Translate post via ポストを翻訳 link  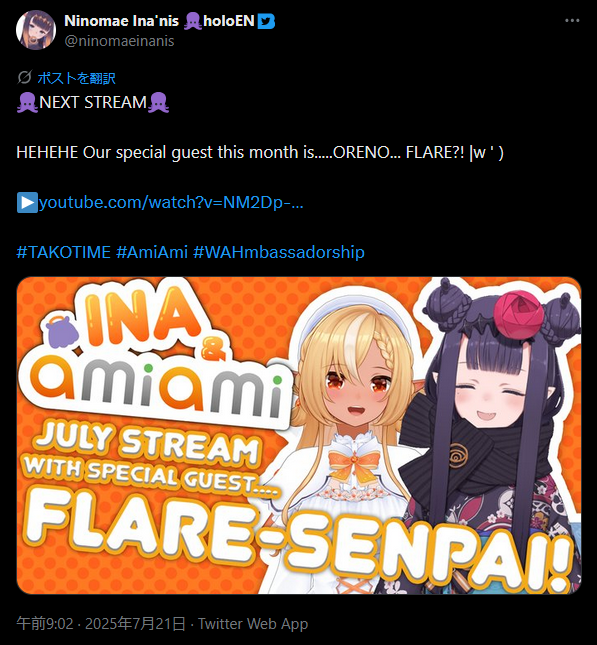tap(77, 78)
